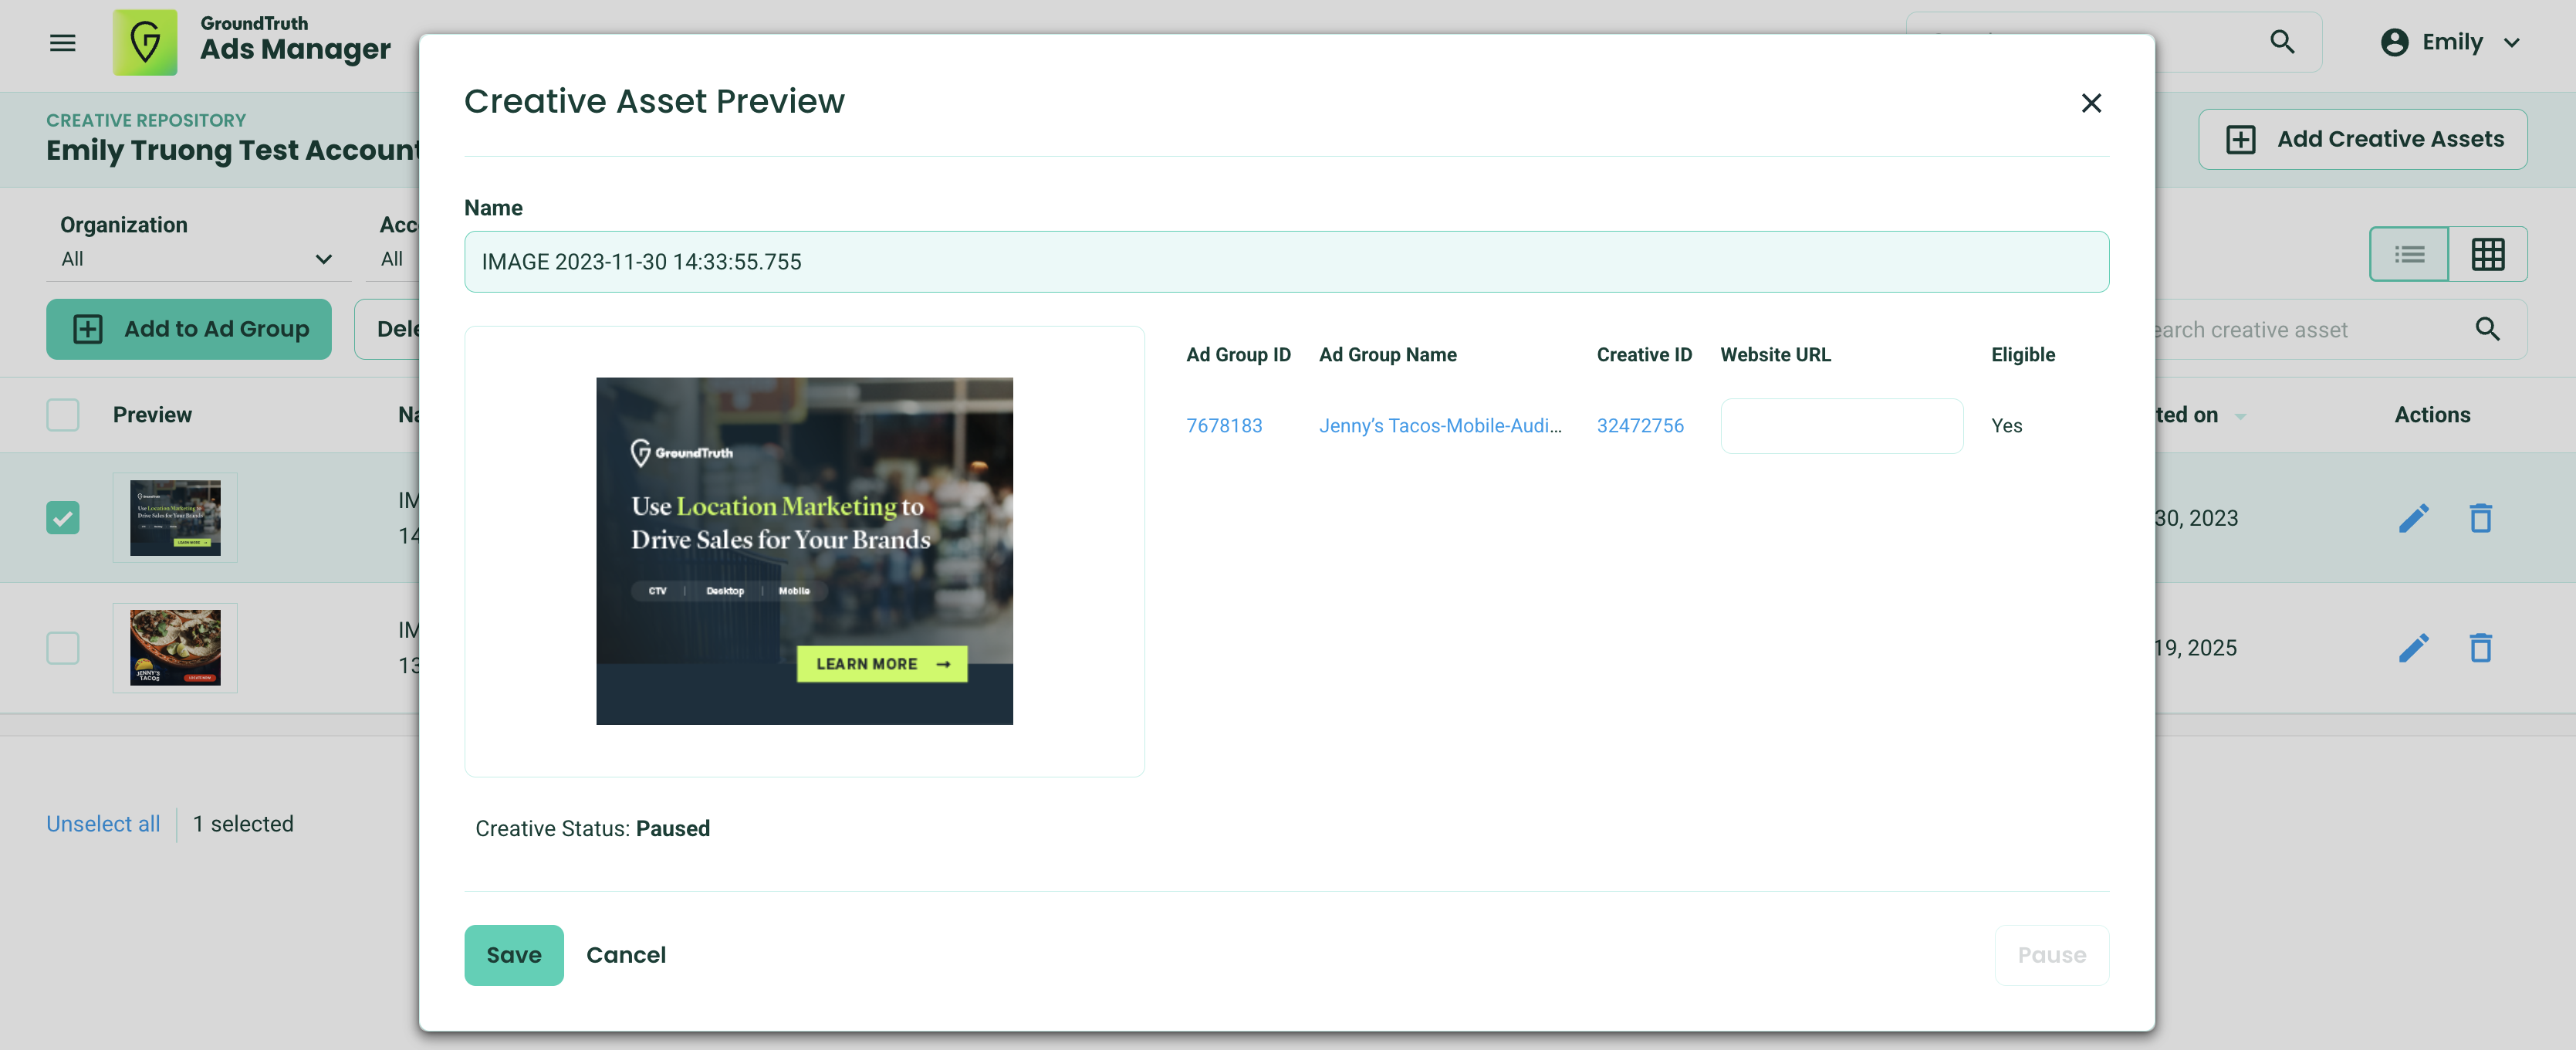Check the Jenny's Tacos creative row
Screen dimensions: 2576x1050
coord(62,648)
